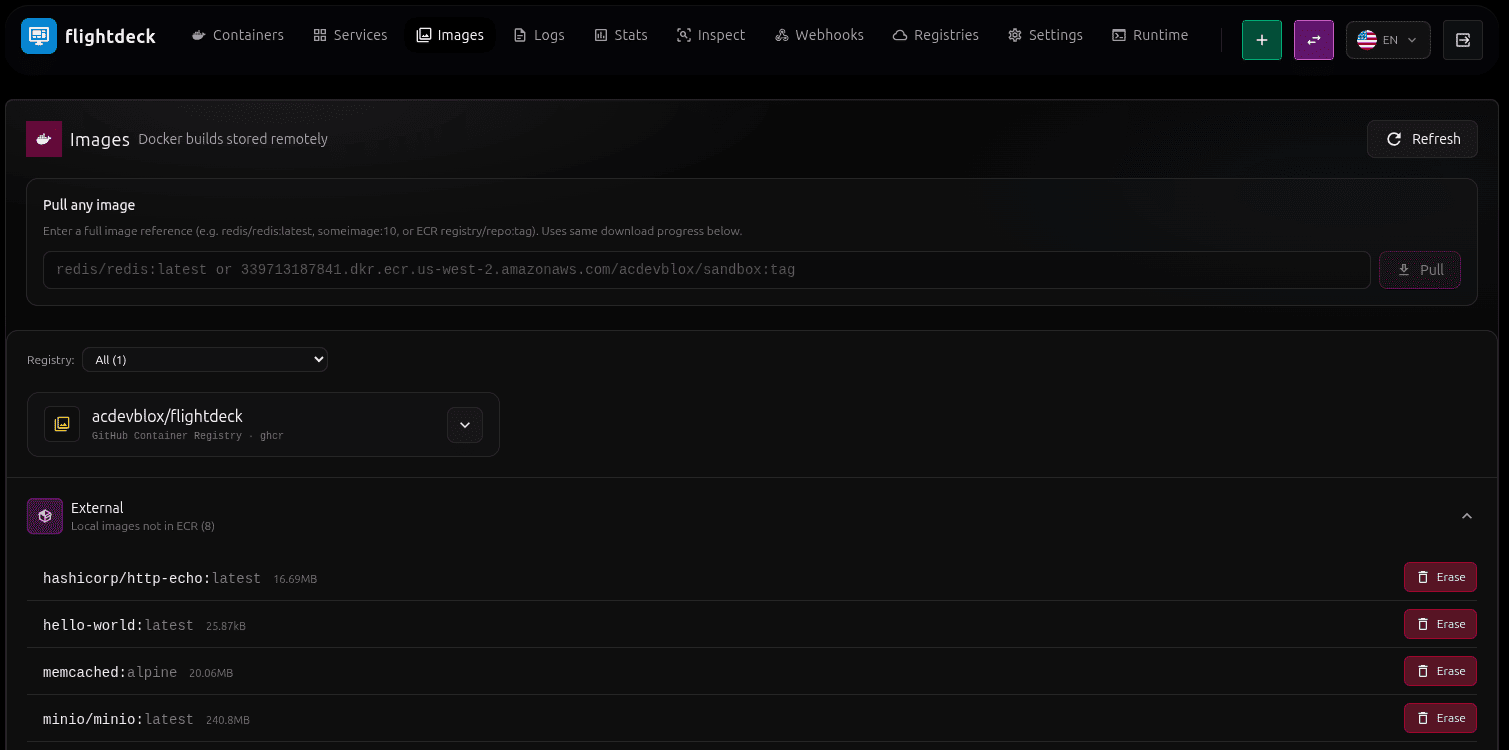Open Settings from the navigation bar
The width and height of the screenshot is (1509, 750).
[x=1045, y=35]
